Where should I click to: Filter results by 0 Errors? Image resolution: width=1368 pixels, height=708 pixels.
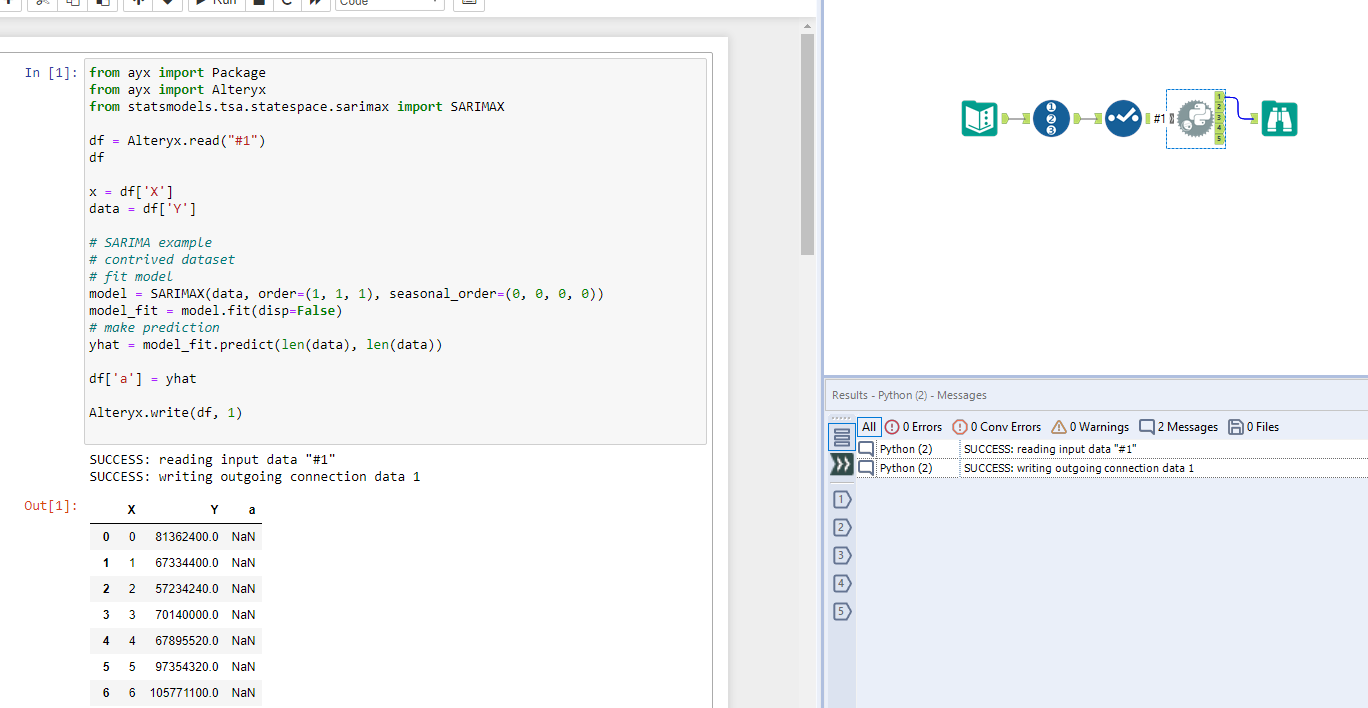[913, 427]
